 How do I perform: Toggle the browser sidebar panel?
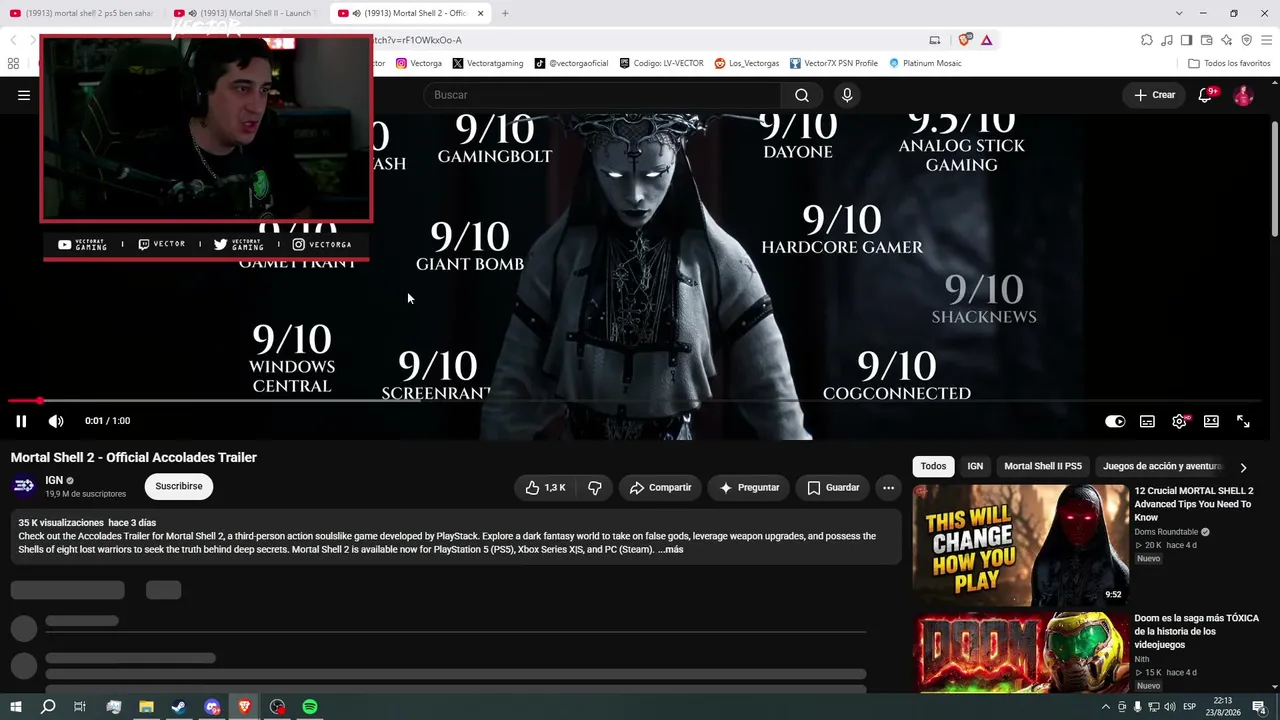1186,40
